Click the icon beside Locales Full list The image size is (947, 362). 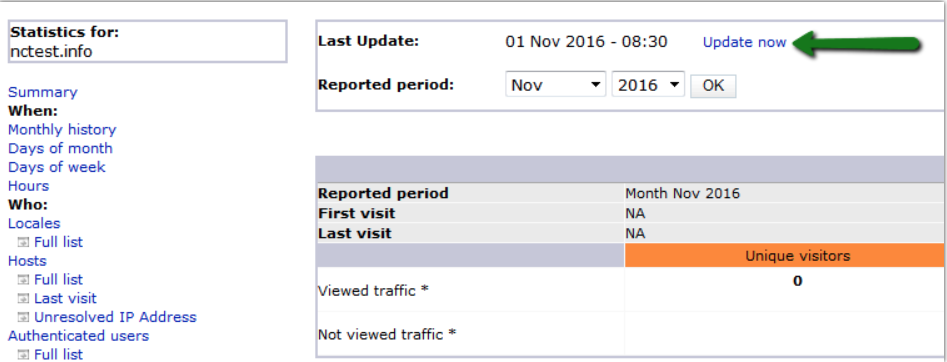point(24,242)
